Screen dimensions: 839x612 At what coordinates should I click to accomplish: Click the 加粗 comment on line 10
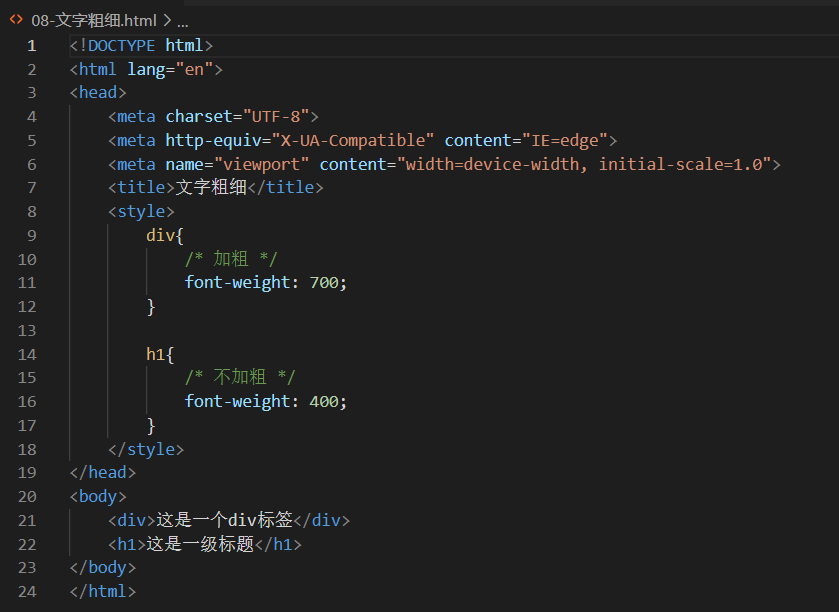(231, 259)
